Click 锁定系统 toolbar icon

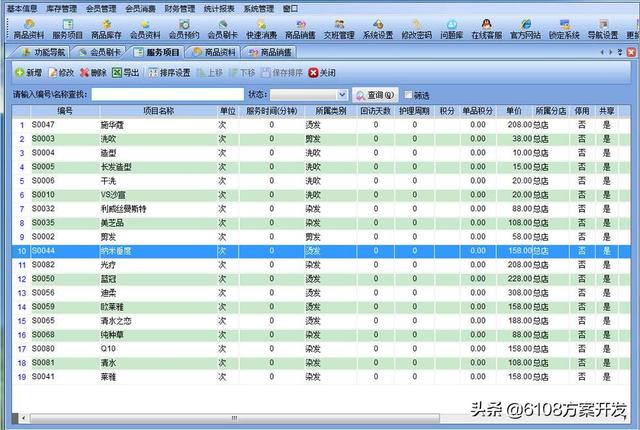(564, 29)
